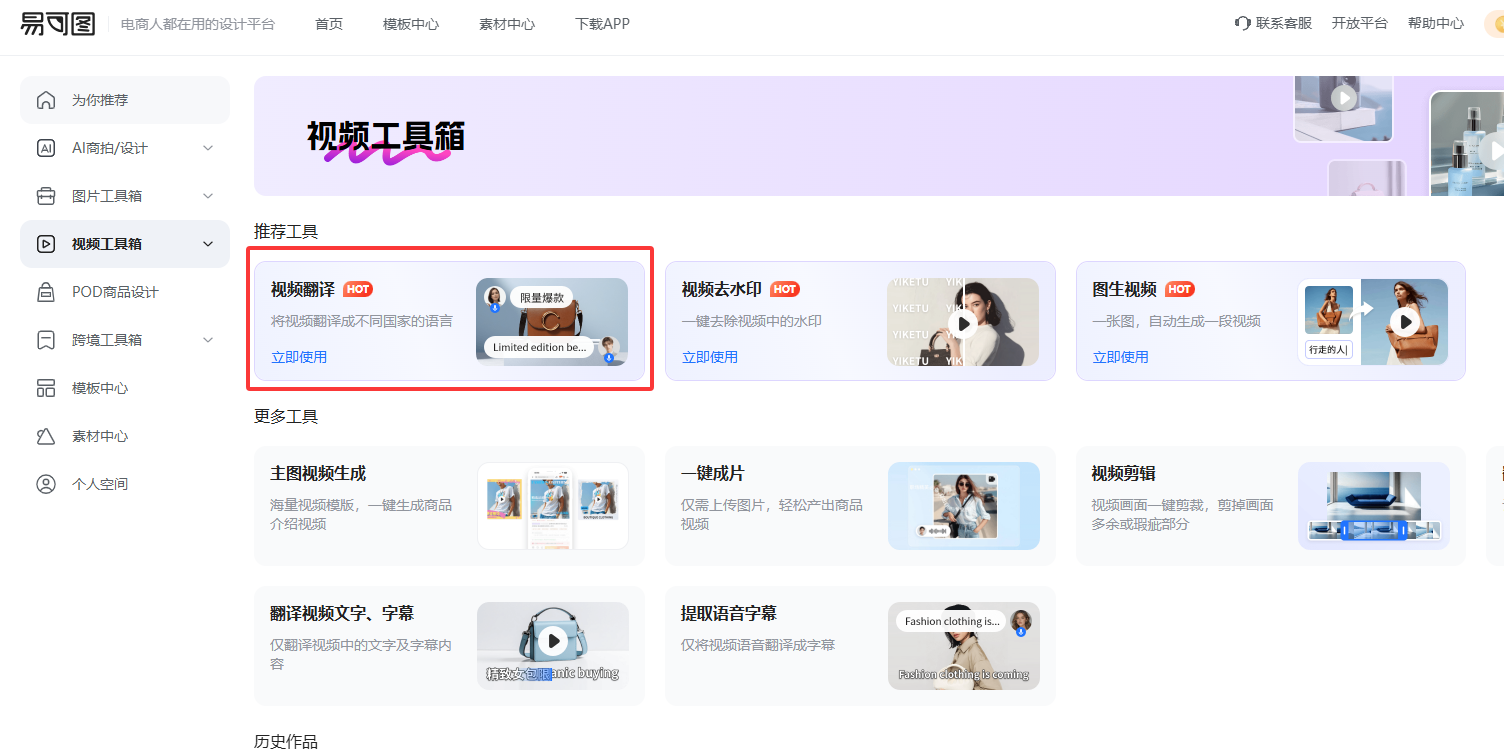Click the AI icon beside AI商拍/设计
The height and width of the screenshot is (749, 1504).
(x=46, y=148)
